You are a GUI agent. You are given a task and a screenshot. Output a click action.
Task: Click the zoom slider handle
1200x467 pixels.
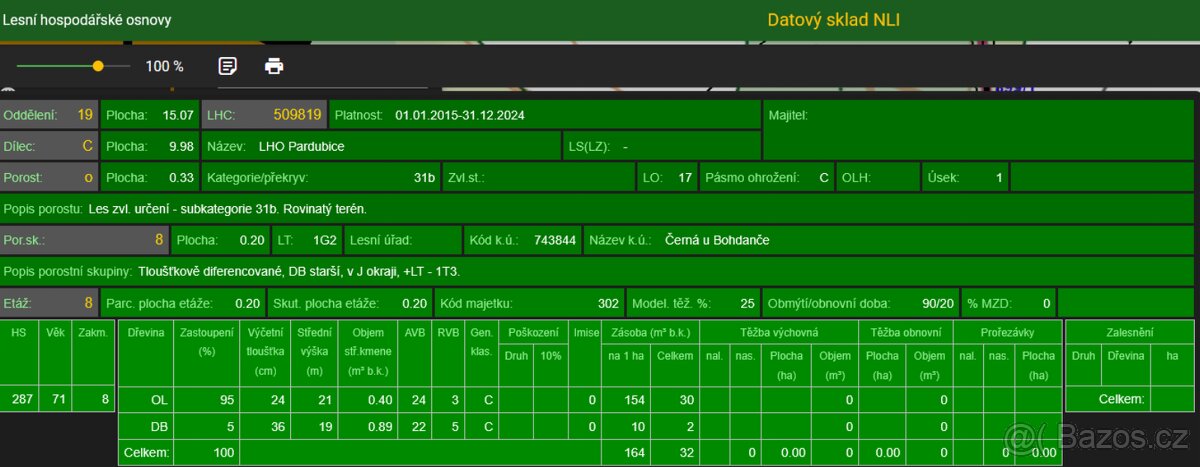click(x=98, y=66)
